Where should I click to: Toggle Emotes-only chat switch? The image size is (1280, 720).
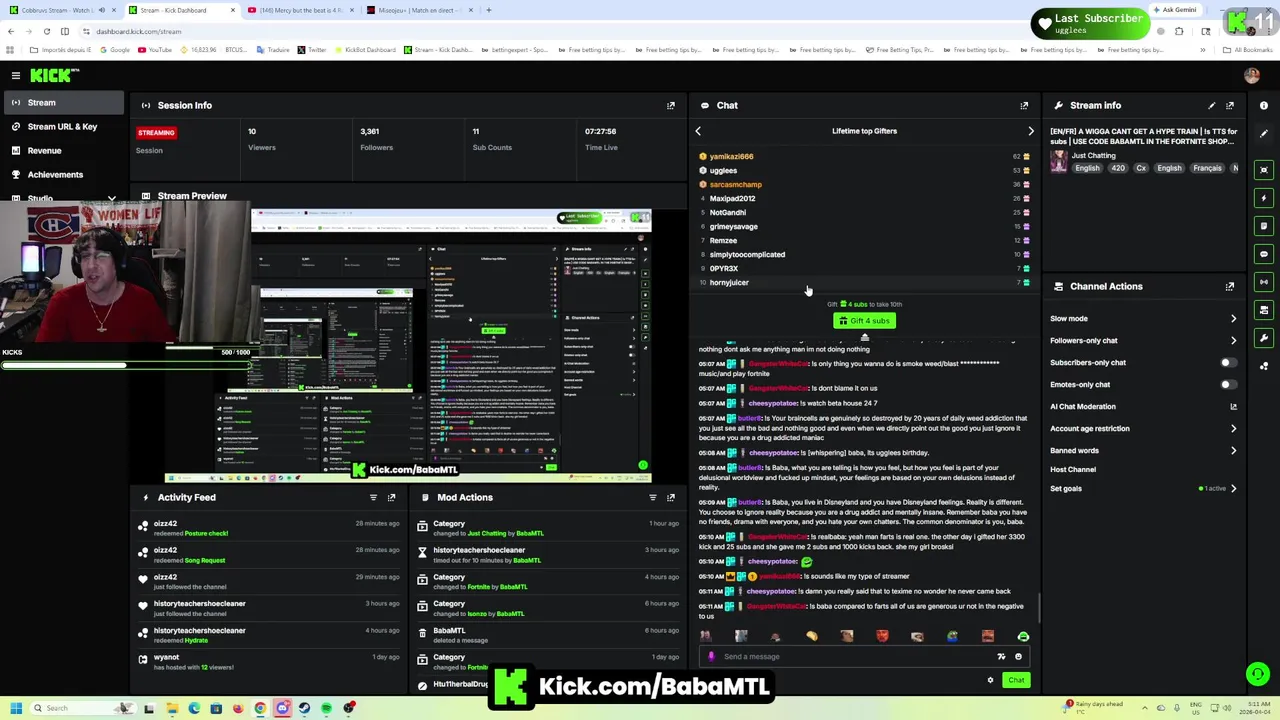click(1228, 385)
